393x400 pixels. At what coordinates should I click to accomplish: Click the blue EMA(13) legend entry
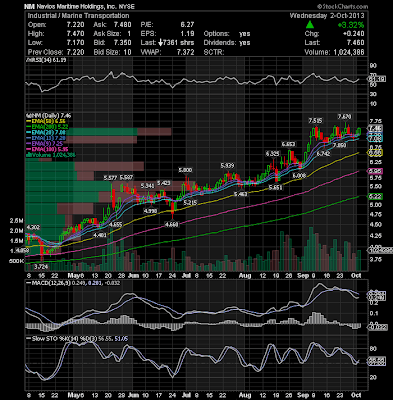(x=46, y=138)
